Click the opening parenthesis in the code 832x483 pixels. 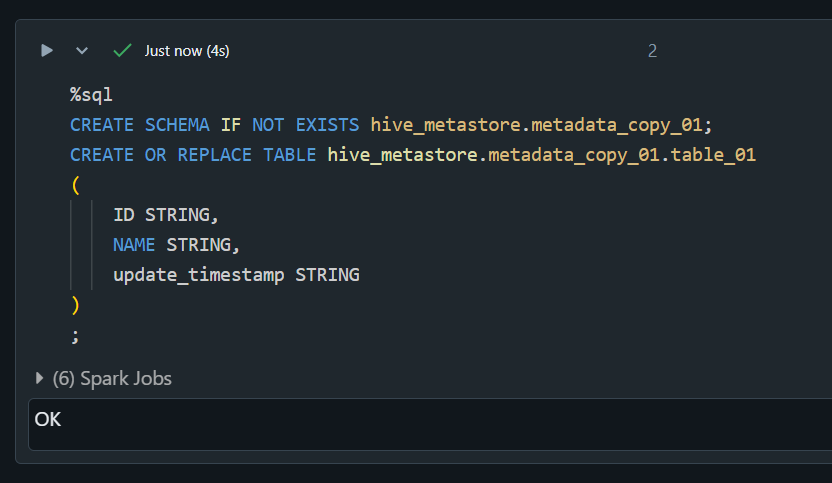coord(75,185)
